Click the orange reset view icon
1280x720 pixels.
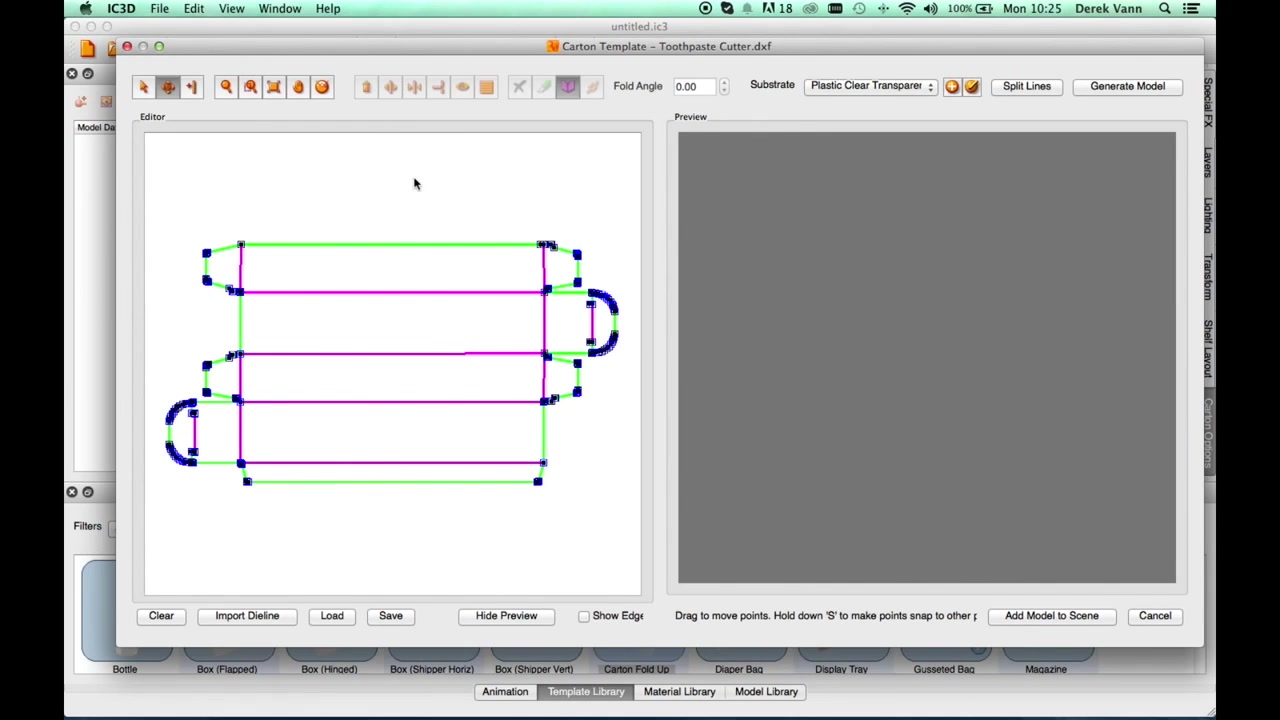(x=322, y=87)
